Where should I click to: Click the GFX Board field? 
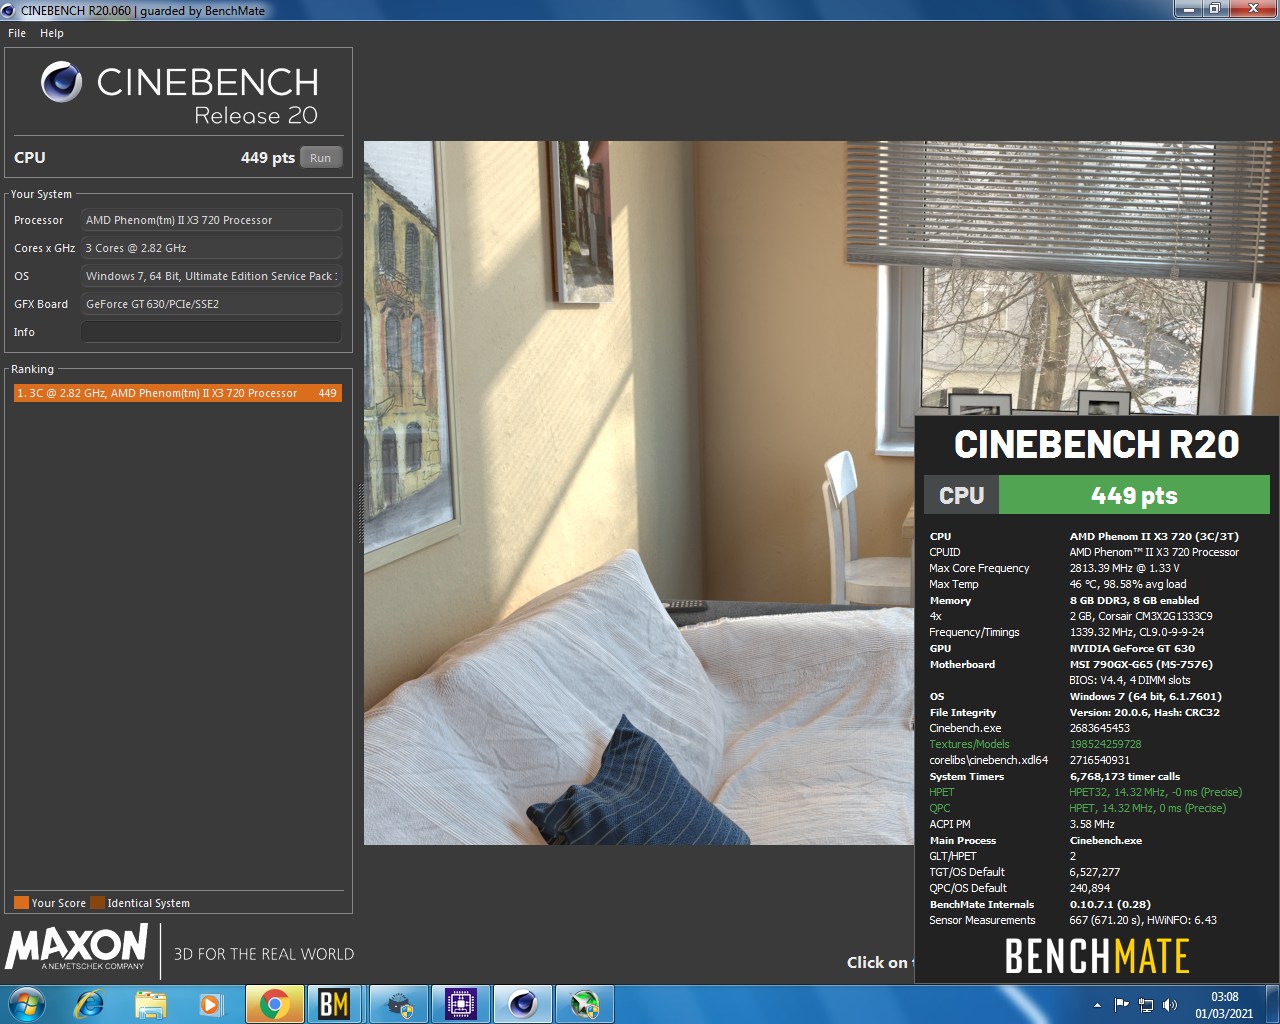point(211,304)
